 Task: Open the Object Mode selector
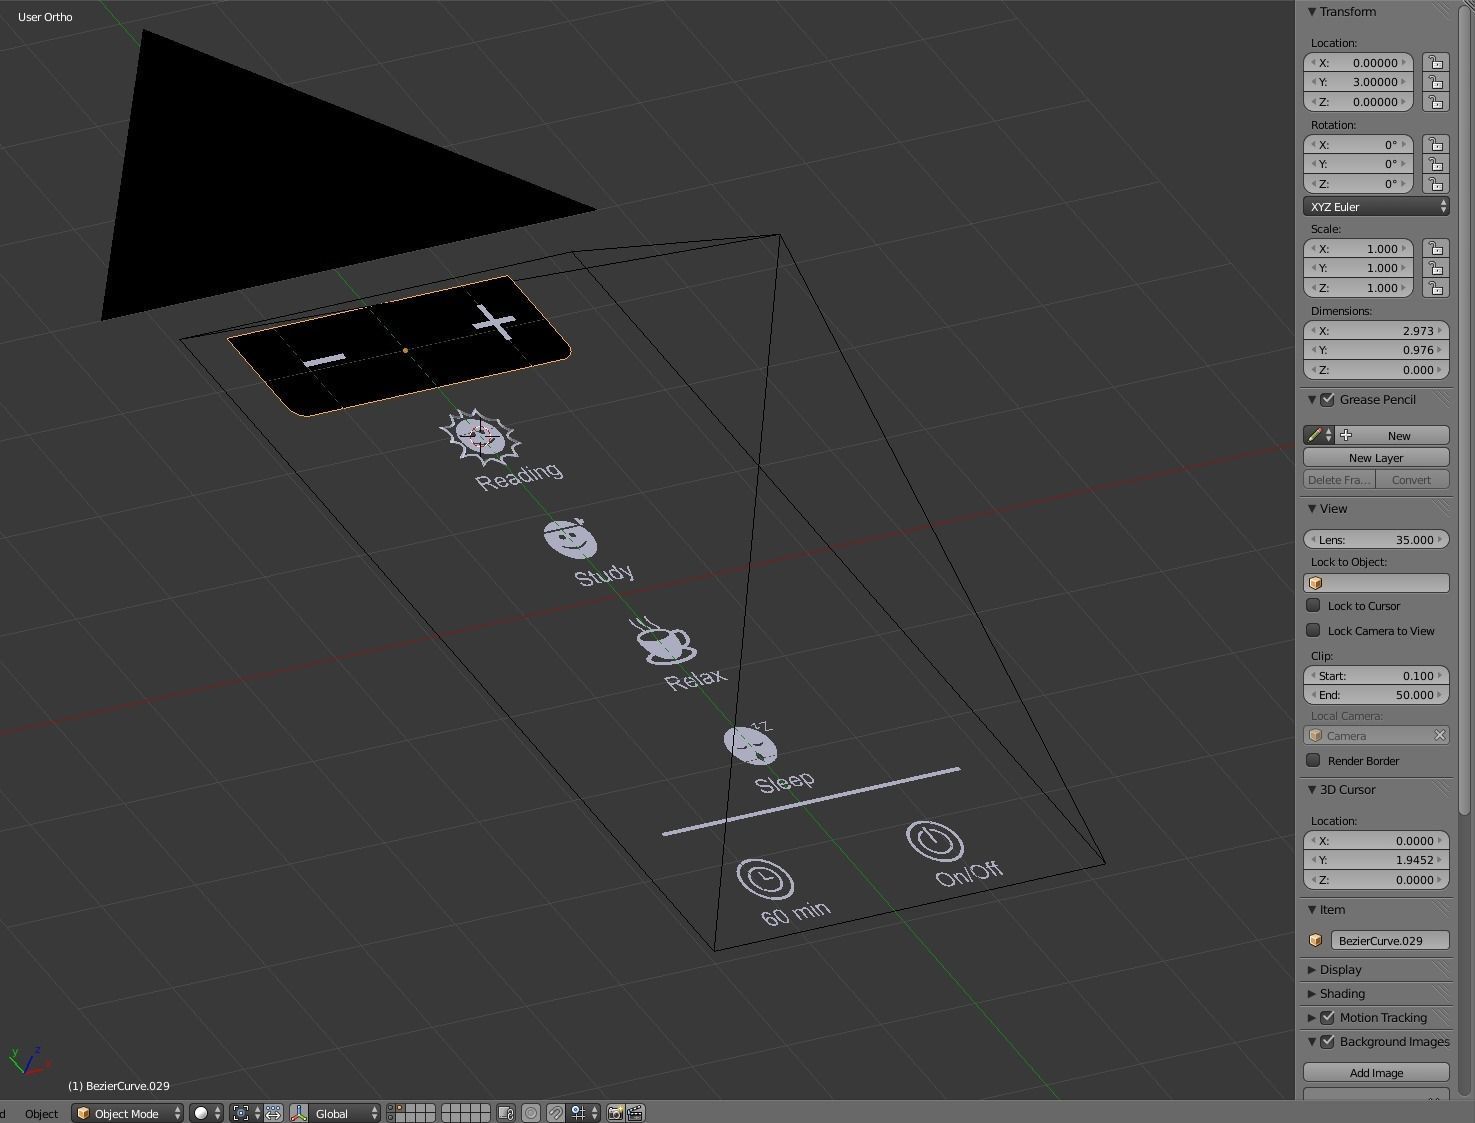pos(127,1113)
